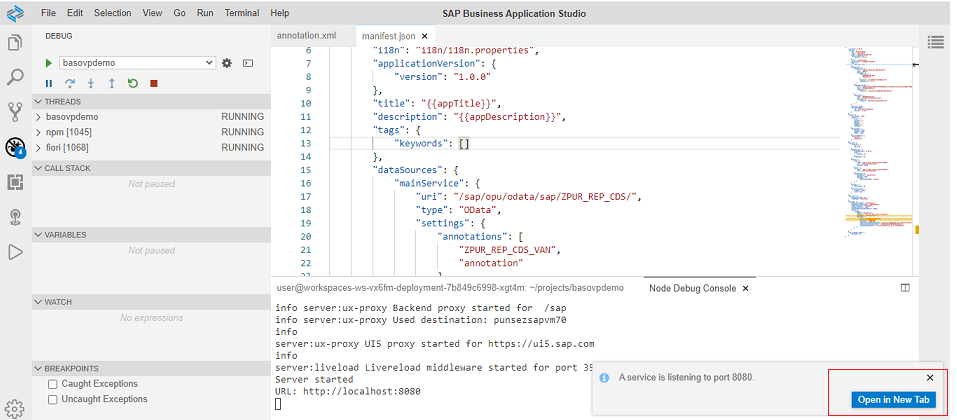Image resolution: width=957 pixels, height=420 pixels.
Task: Select the manifest.json editor tab
Action: point(388,36)
